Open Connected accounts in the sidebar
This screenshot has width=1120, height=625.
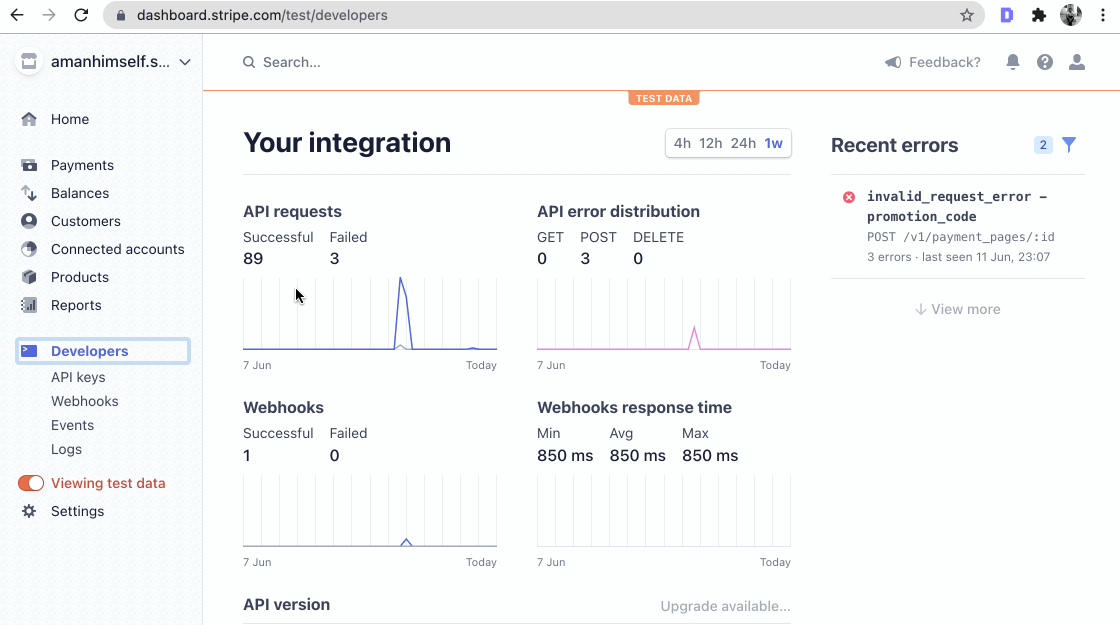[x=118, y=249]
